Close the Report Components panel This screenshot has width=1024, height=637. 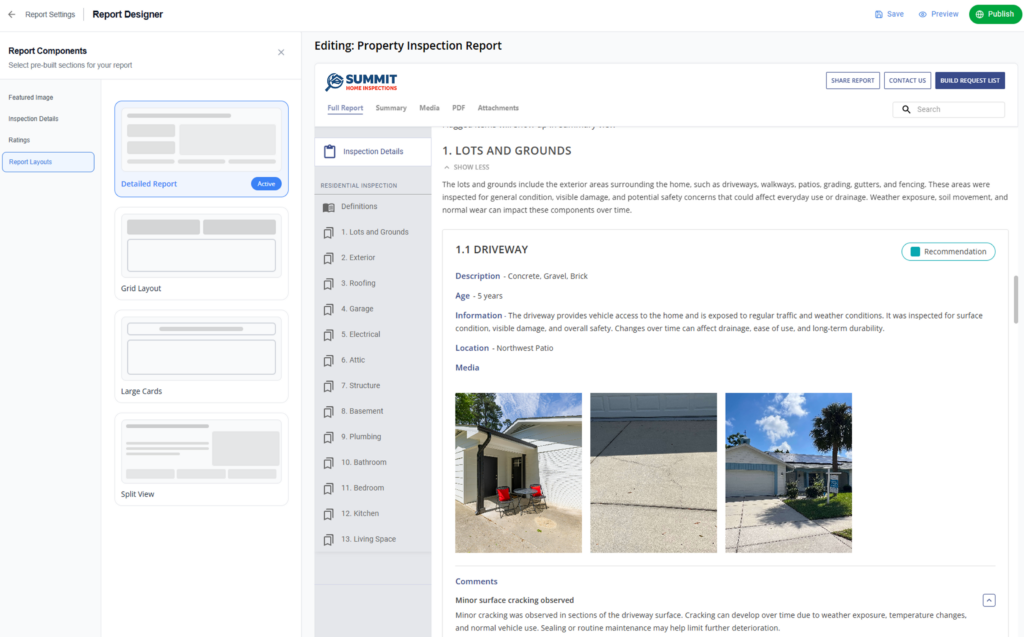[280, 52]
